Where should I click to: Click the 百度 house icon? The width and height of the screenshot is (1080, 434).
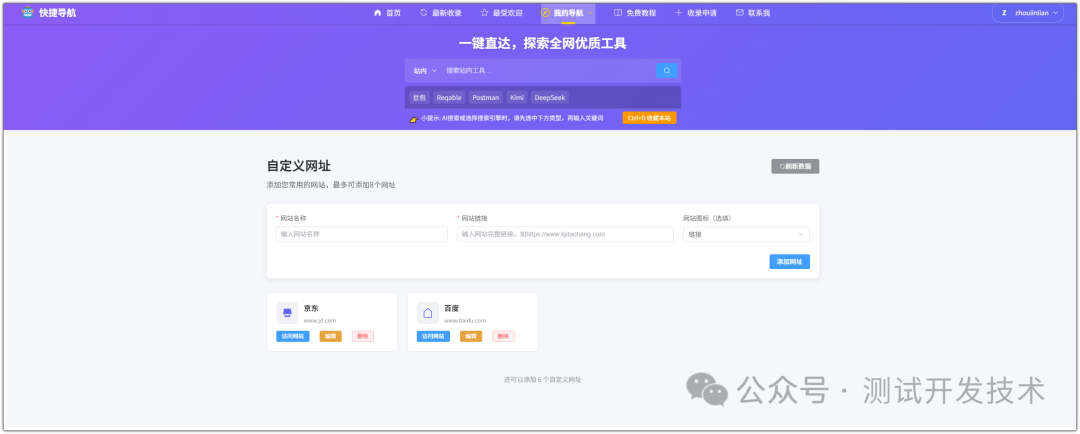(x=428, y=313)
